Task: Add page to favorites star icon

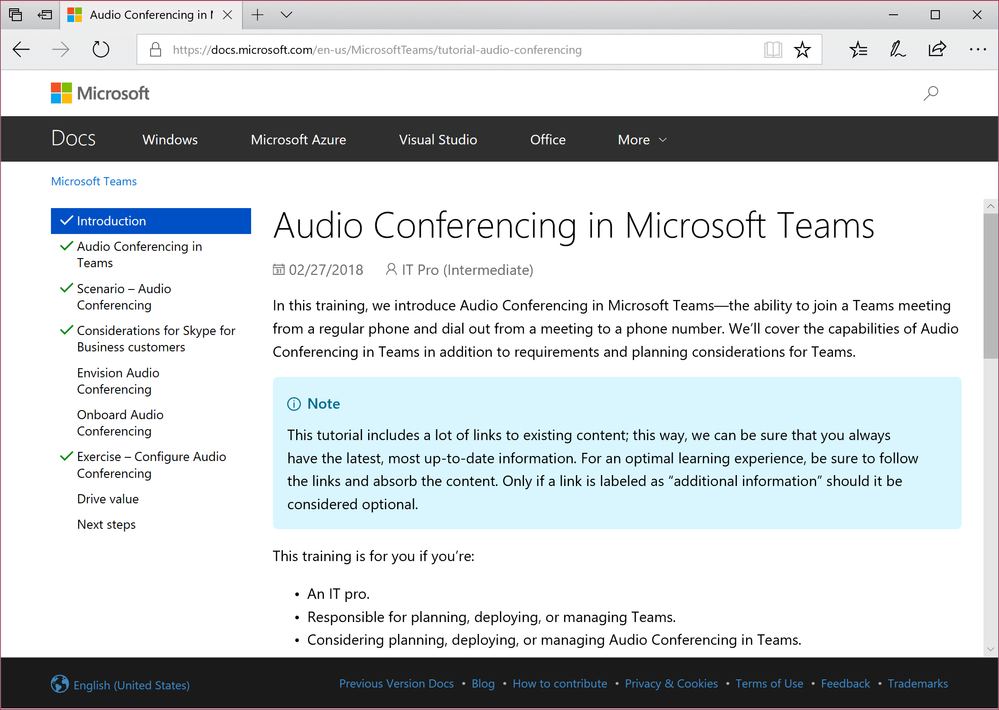Action: 802,50
